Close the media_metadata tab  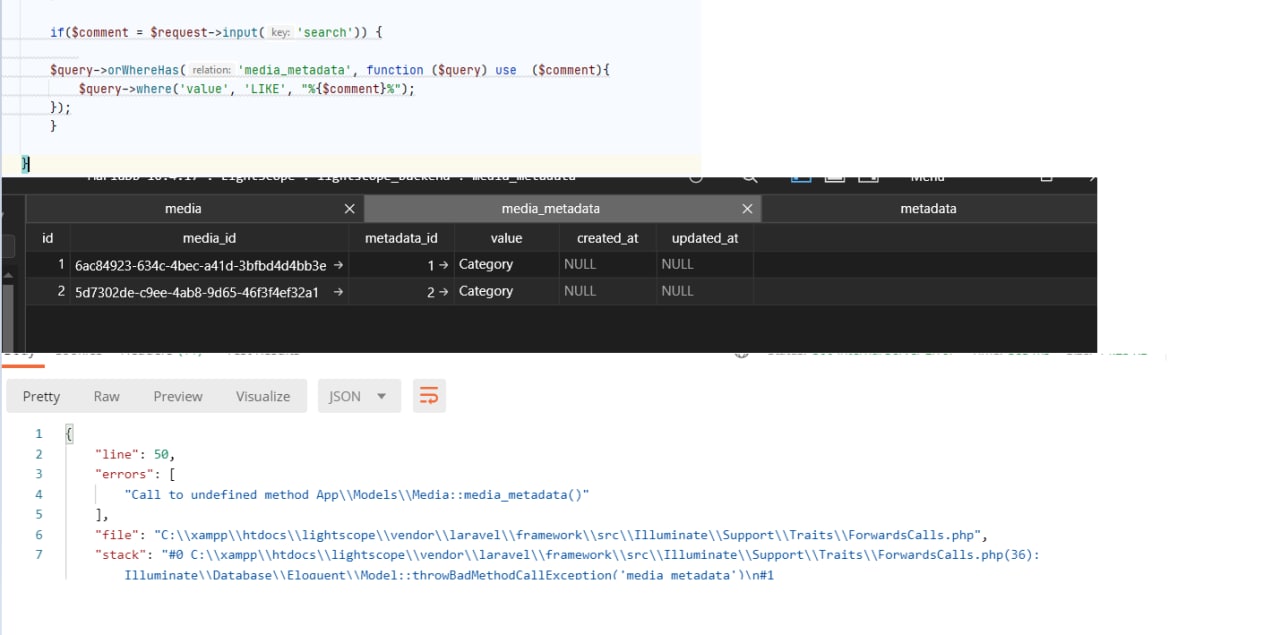(x=747, y=209)
